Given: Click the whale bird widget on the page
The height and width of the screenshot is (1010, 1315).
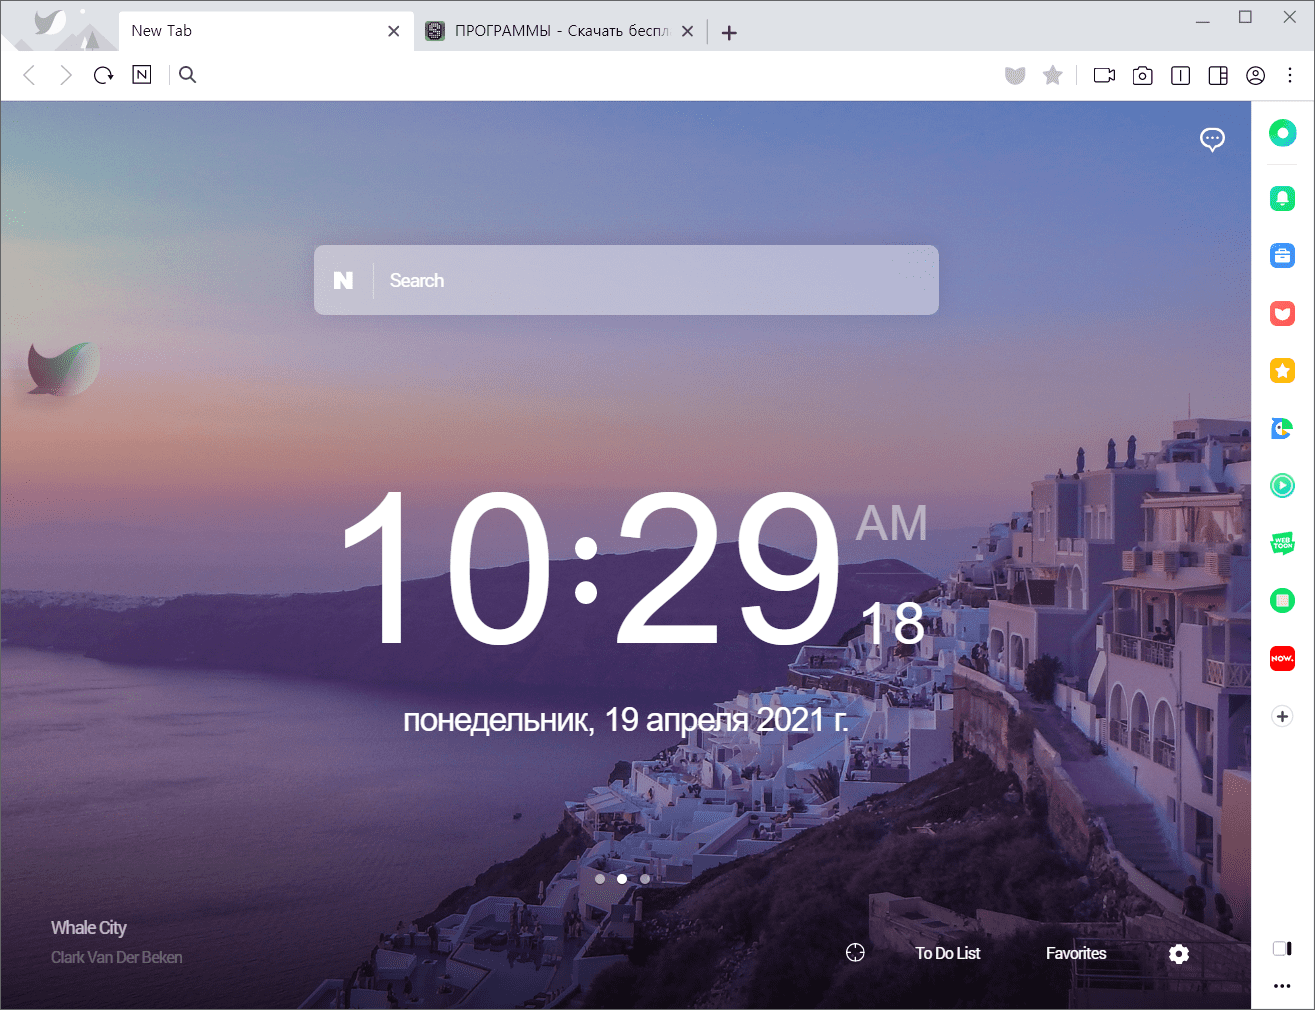Looking at the screenshot, I should click(64, 369).
